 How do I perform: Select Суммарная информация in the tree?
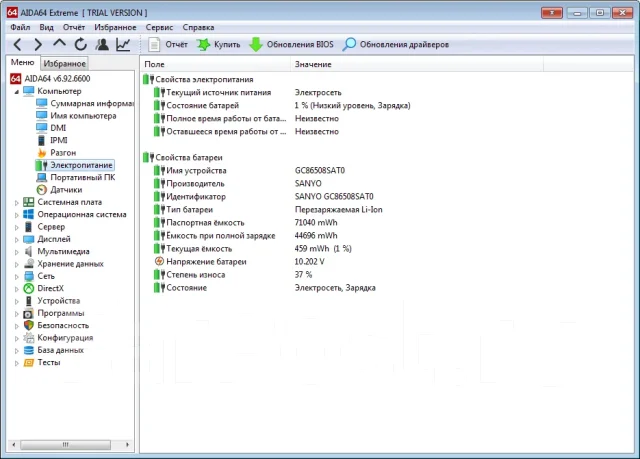pos(85,103)
